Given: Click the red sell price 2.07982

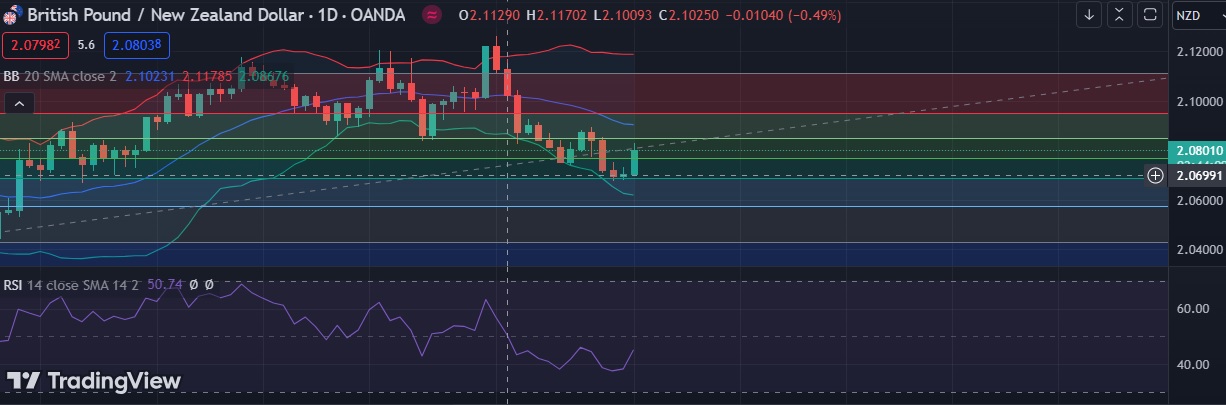Looking at the screenshot, I should click(35, 45).
